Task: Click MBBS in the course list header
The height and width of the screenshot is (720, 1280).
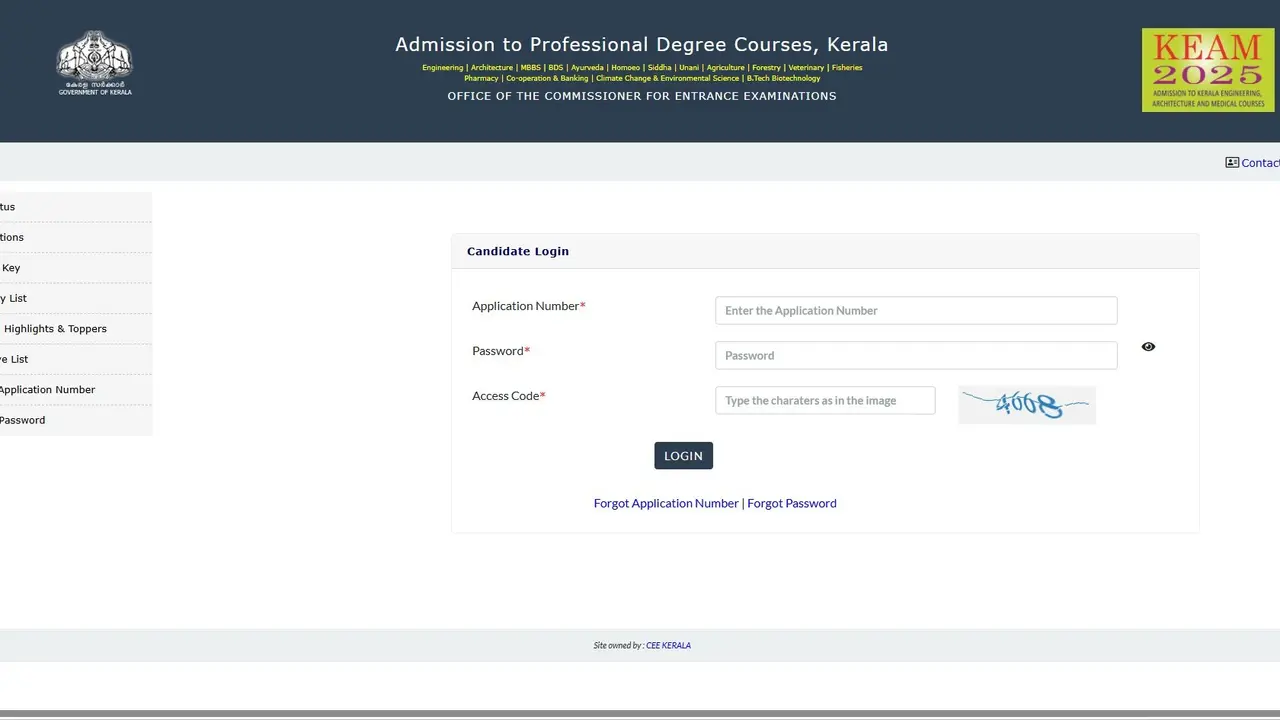Action: [530, 67]
